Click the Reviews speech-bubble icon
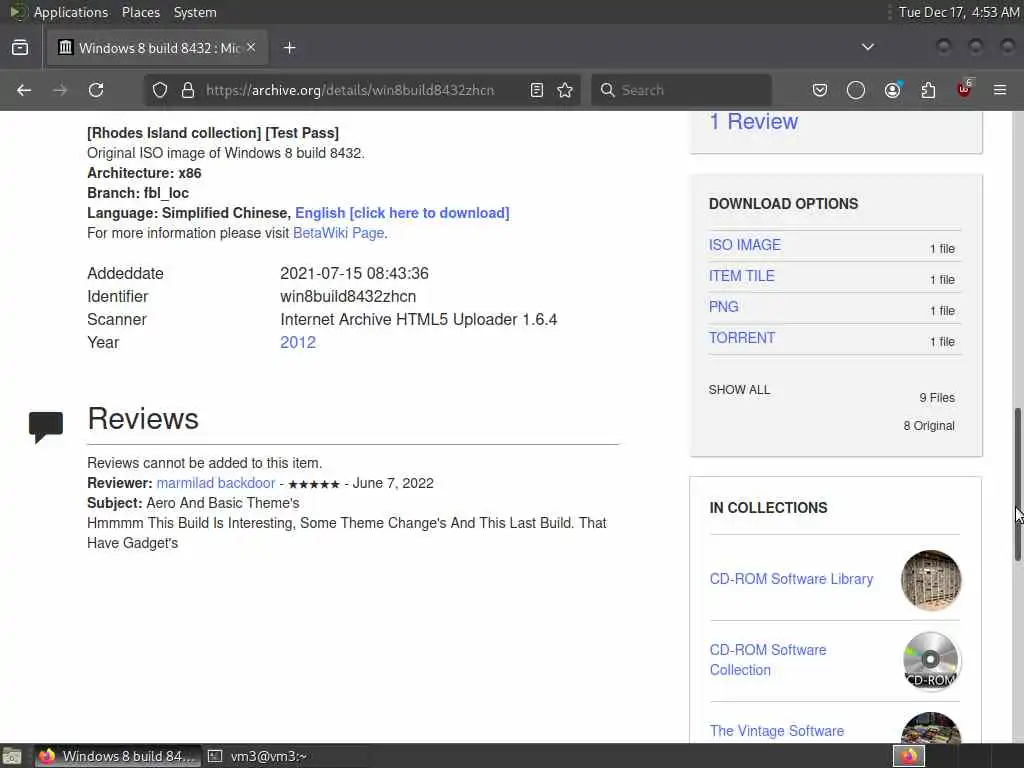The height and width of the screenshot is (768, 1024). pyautogui.click(x=46, y=427)
